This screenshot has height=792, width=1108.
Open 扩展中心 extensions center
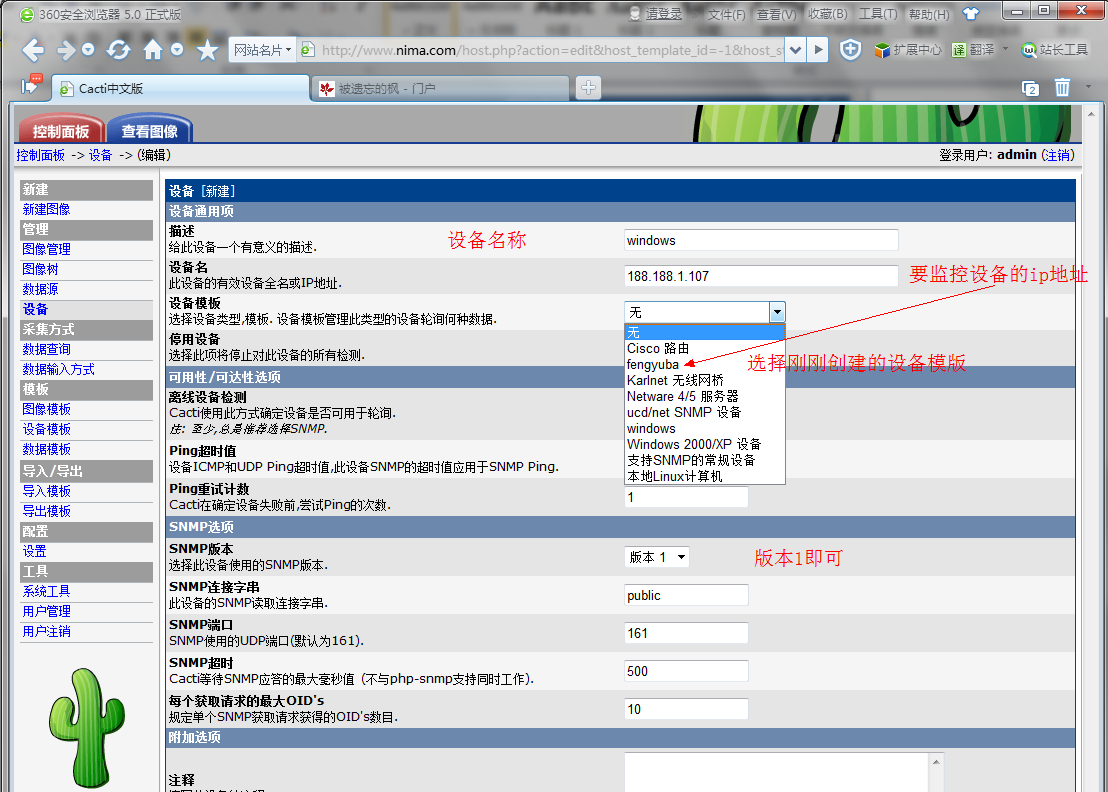pos(908,50)
